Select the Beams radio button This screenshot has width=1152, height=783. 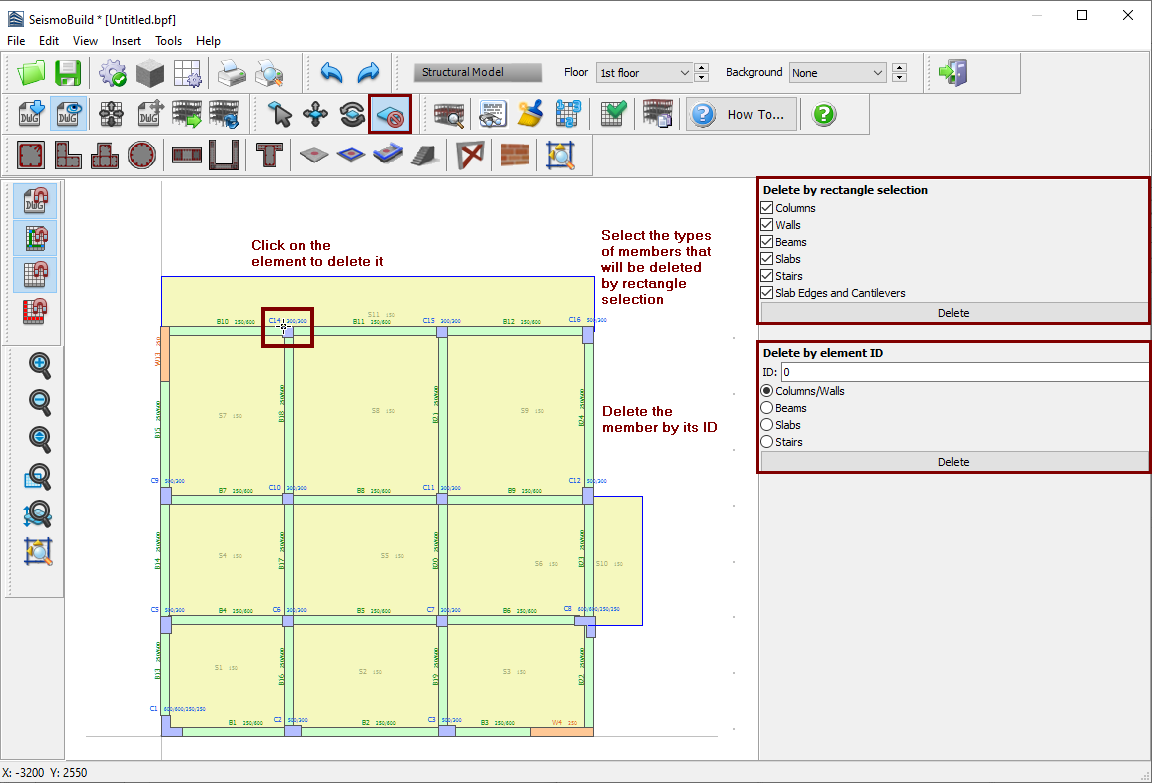click(767, 408)
